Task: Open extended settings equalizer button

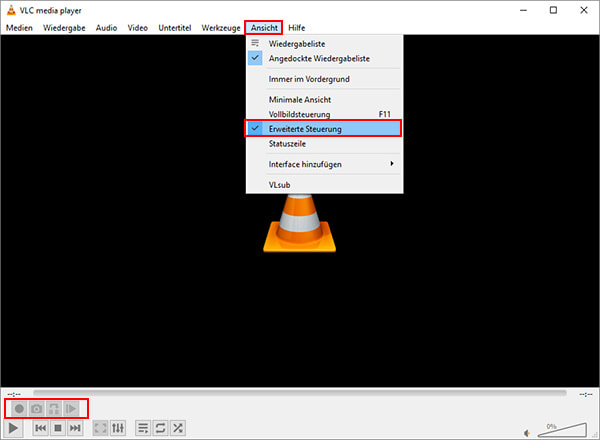Action: coord(118,428)
